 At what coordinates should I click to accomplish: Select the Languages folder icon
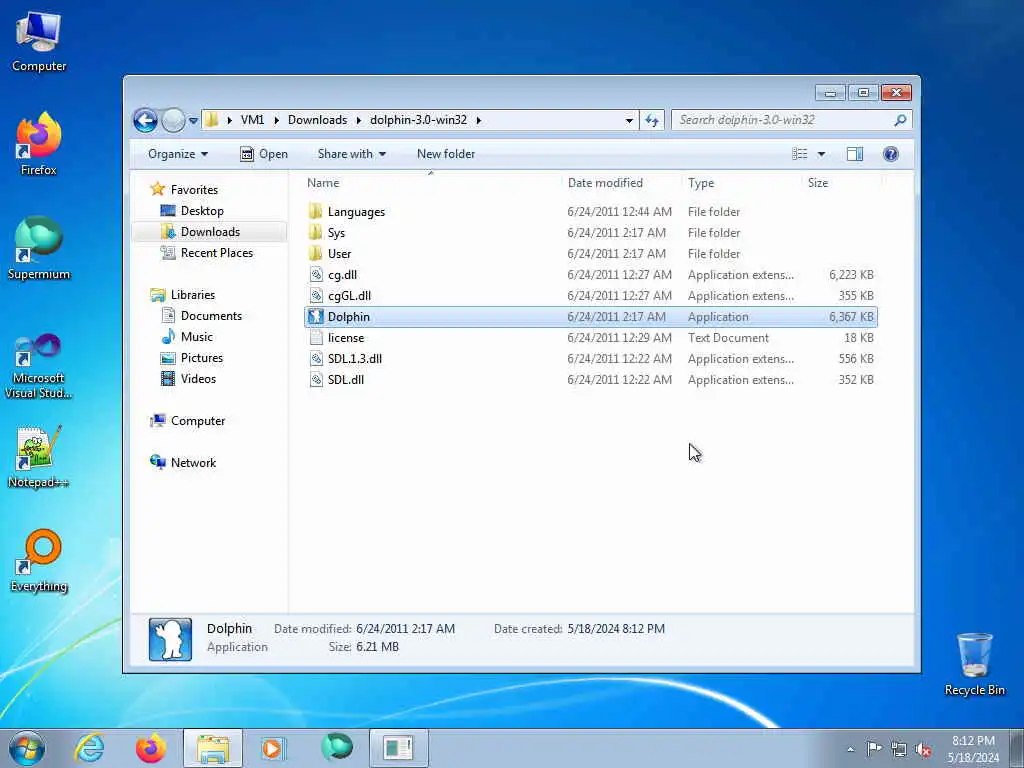[315, 211]
